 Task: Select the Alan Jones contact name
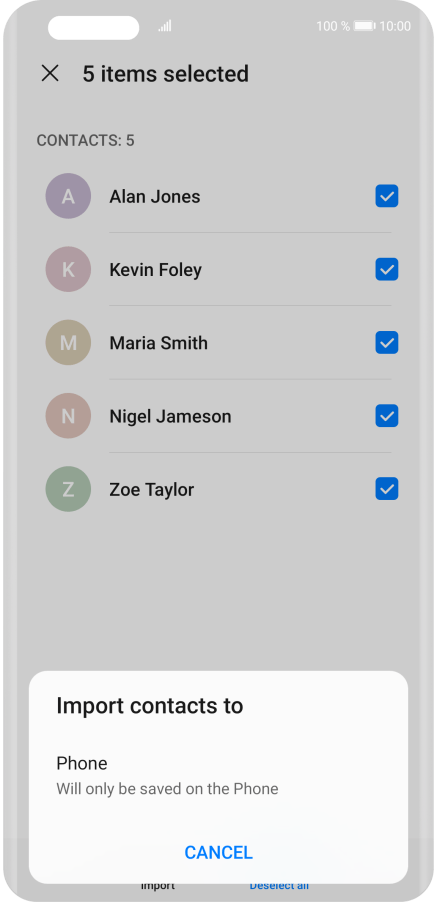pyautogui.click(x=155, y=197)
